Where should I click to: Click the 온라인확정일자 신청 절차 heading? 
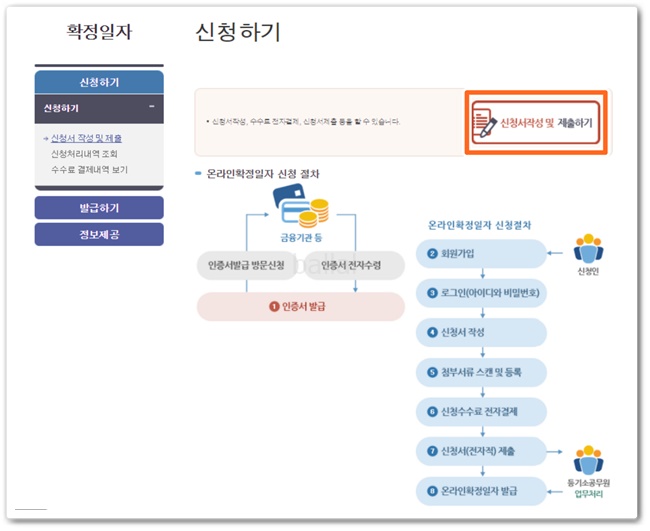[x=263, y=174]
